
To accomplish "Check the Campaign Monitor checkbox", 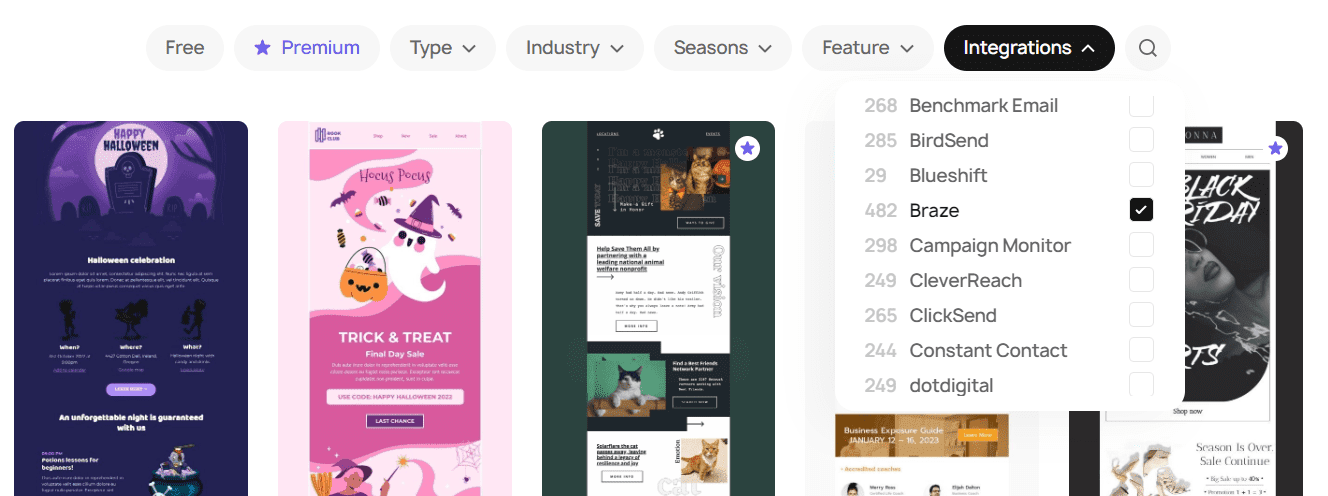I will (x=1141, y=245).
